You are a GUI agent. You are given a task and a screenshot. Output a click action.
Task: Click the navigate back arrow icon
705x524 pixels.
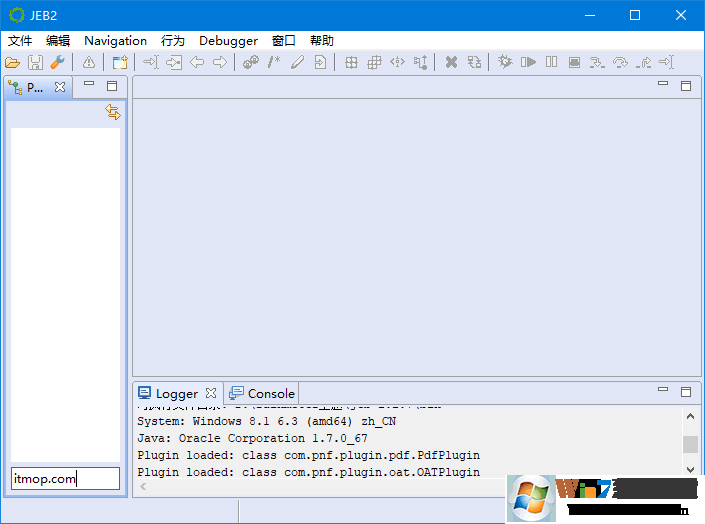197,62
